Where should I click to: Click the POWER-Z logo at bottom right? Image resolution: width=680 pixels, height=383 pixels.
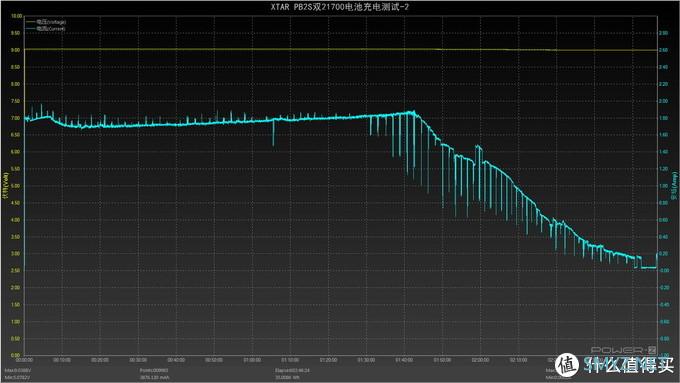click(624, 350)
